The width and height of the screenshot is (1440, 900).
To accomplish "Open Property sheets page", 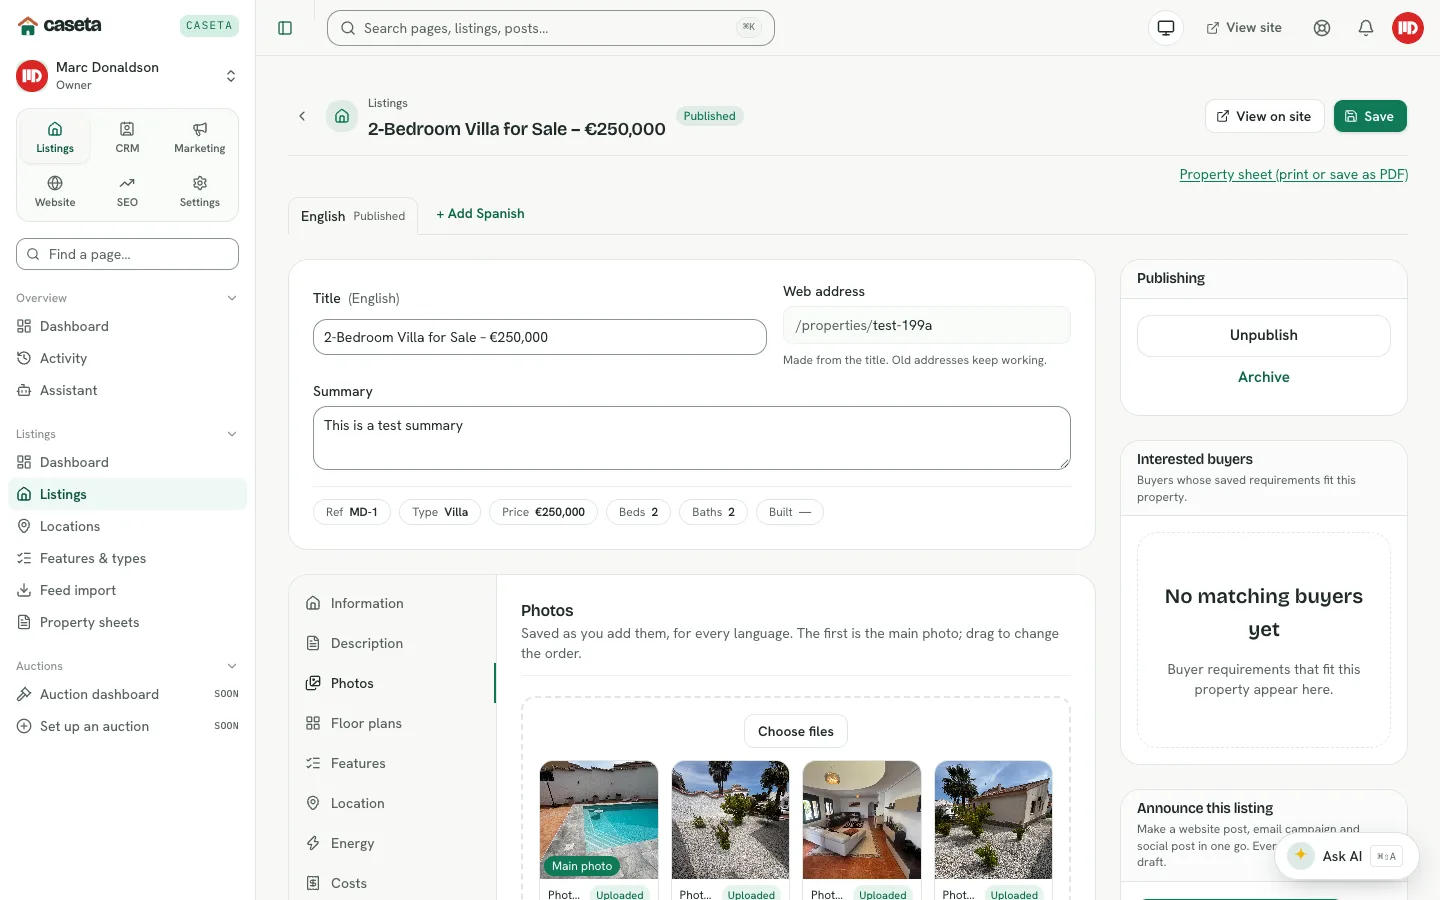I will pyautogui.click(x=127, y=622).
